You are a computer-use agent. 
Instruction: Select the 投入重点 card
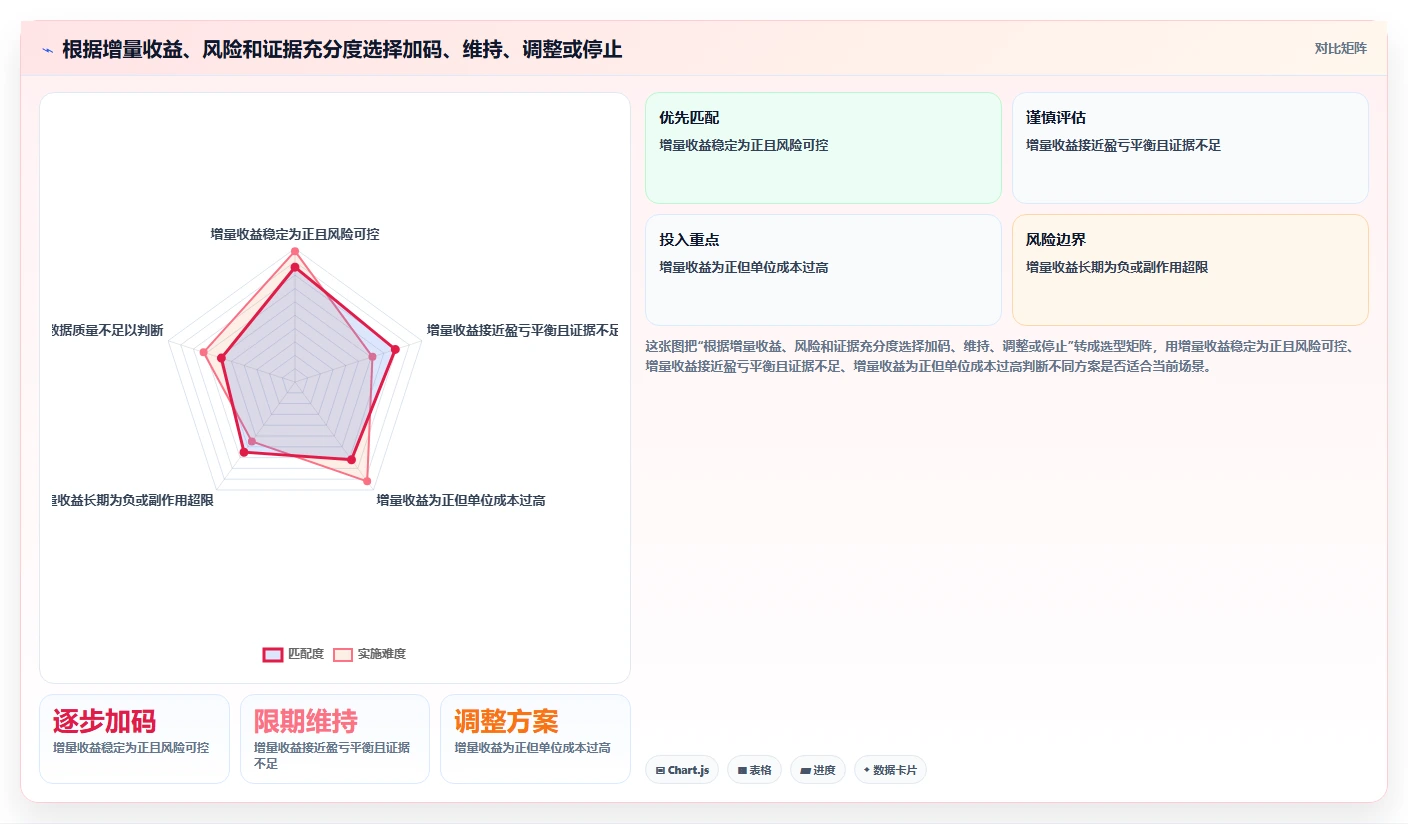[823, 270]
